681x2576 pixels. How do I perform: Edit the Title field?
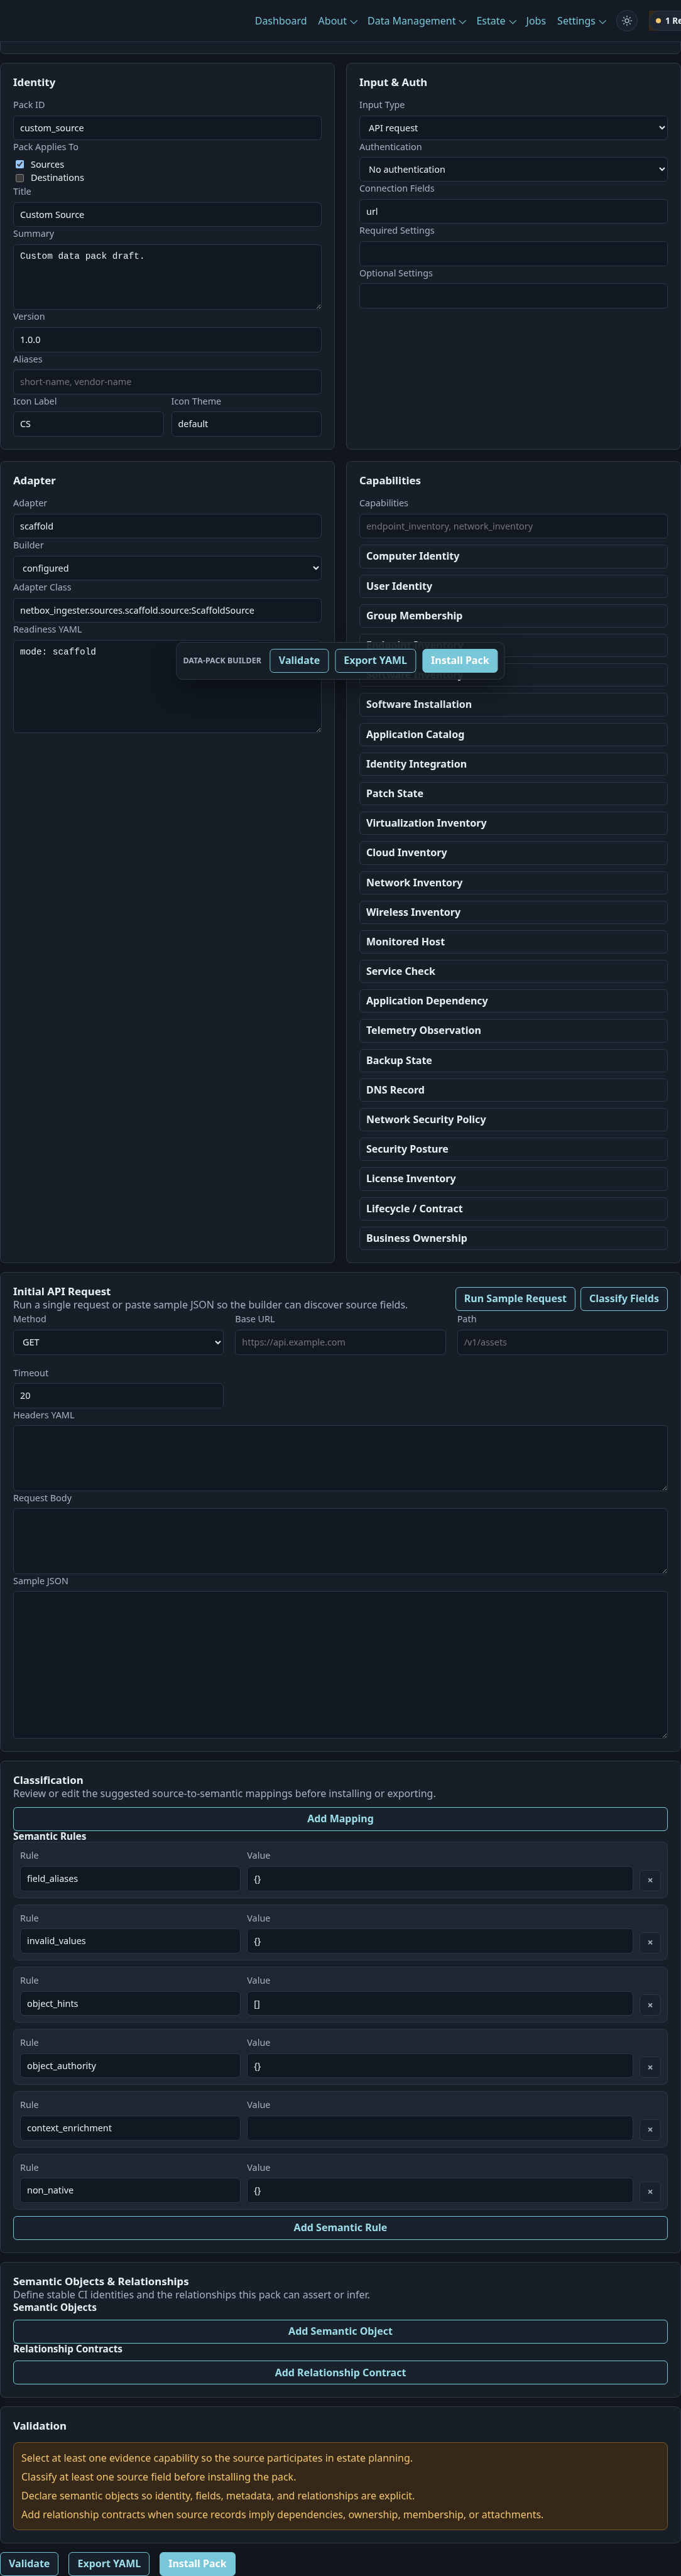coord(167,215)
